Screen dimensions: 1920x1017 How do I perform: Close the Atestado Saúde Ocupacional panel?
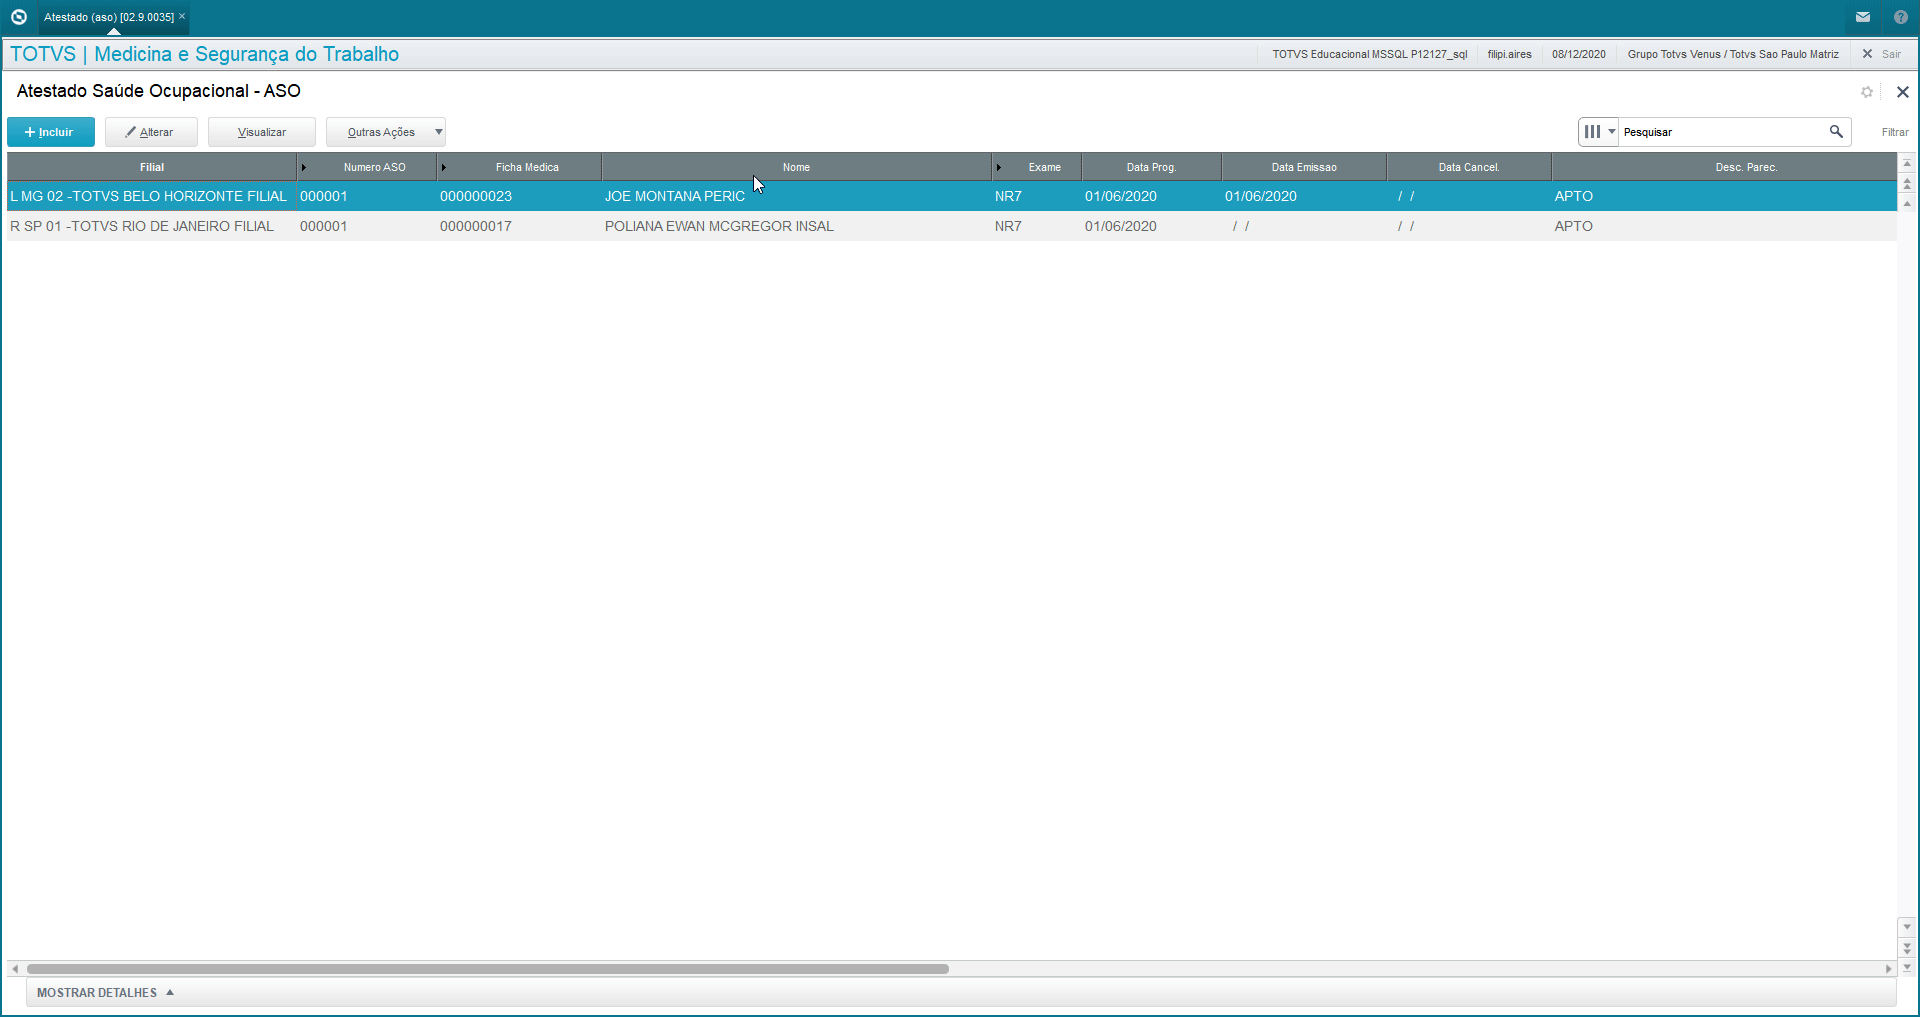click(1903, 92)
